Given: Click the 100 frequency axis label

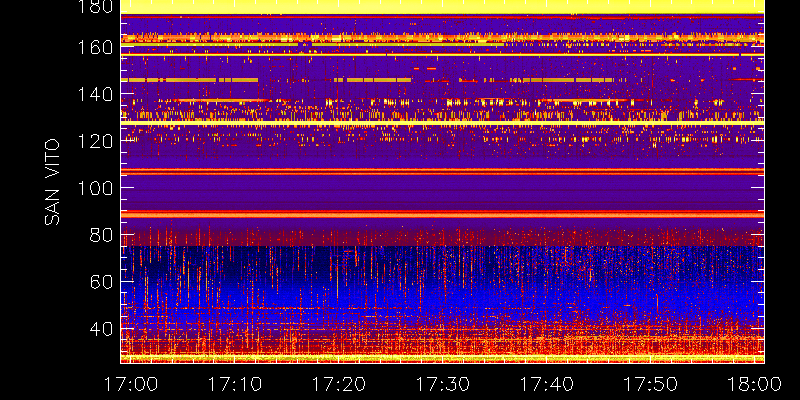Looking at the screenshot, I should click(x=95, y=188).
